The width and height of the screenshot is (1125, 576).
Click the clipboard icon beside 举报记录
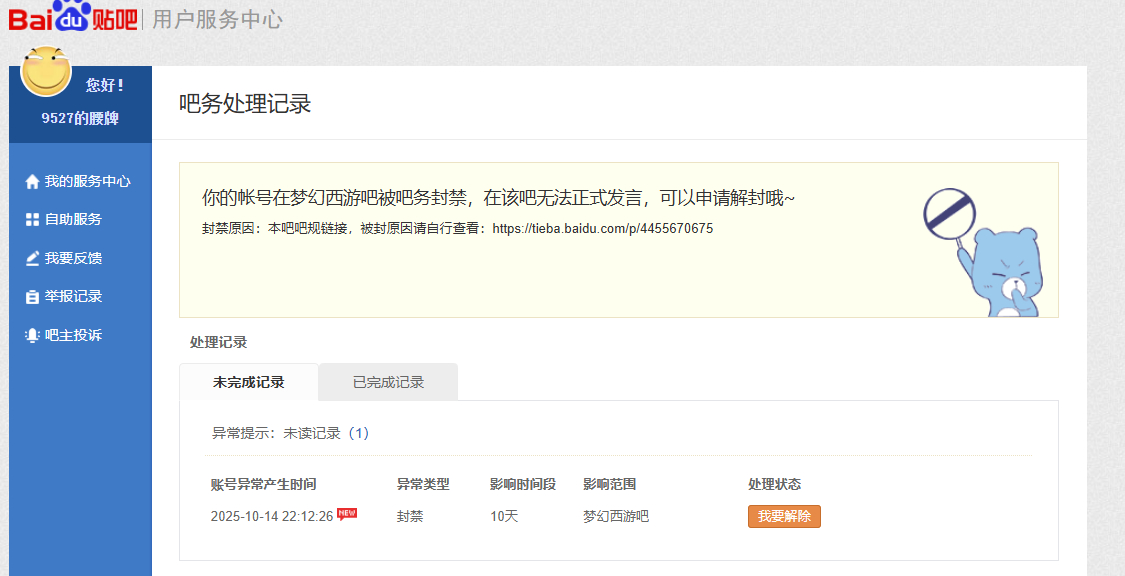(x=32, y=297)
